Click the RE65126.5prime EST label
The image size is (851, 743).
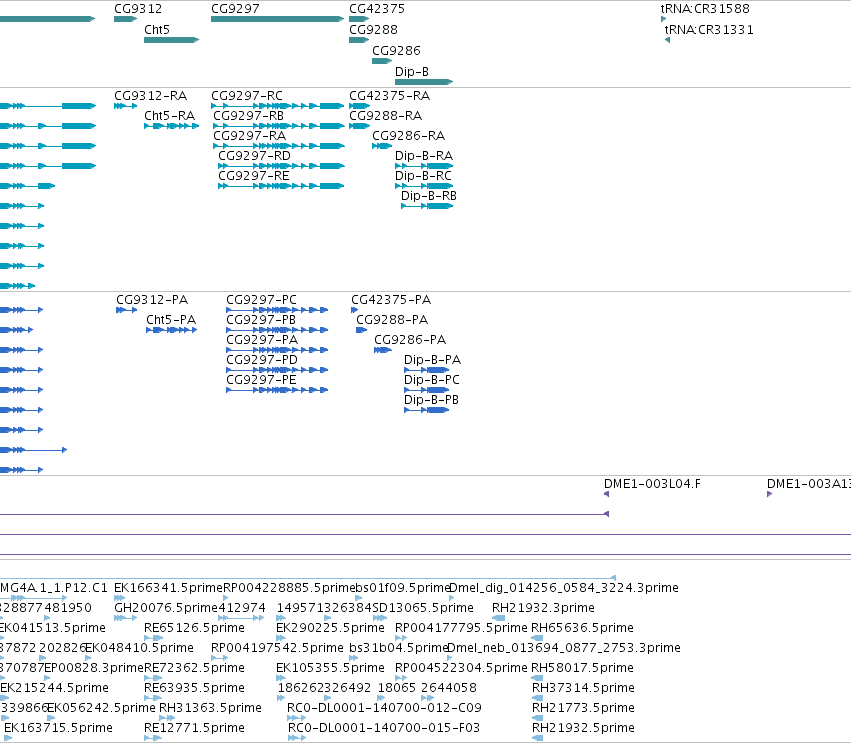[194, 628]
